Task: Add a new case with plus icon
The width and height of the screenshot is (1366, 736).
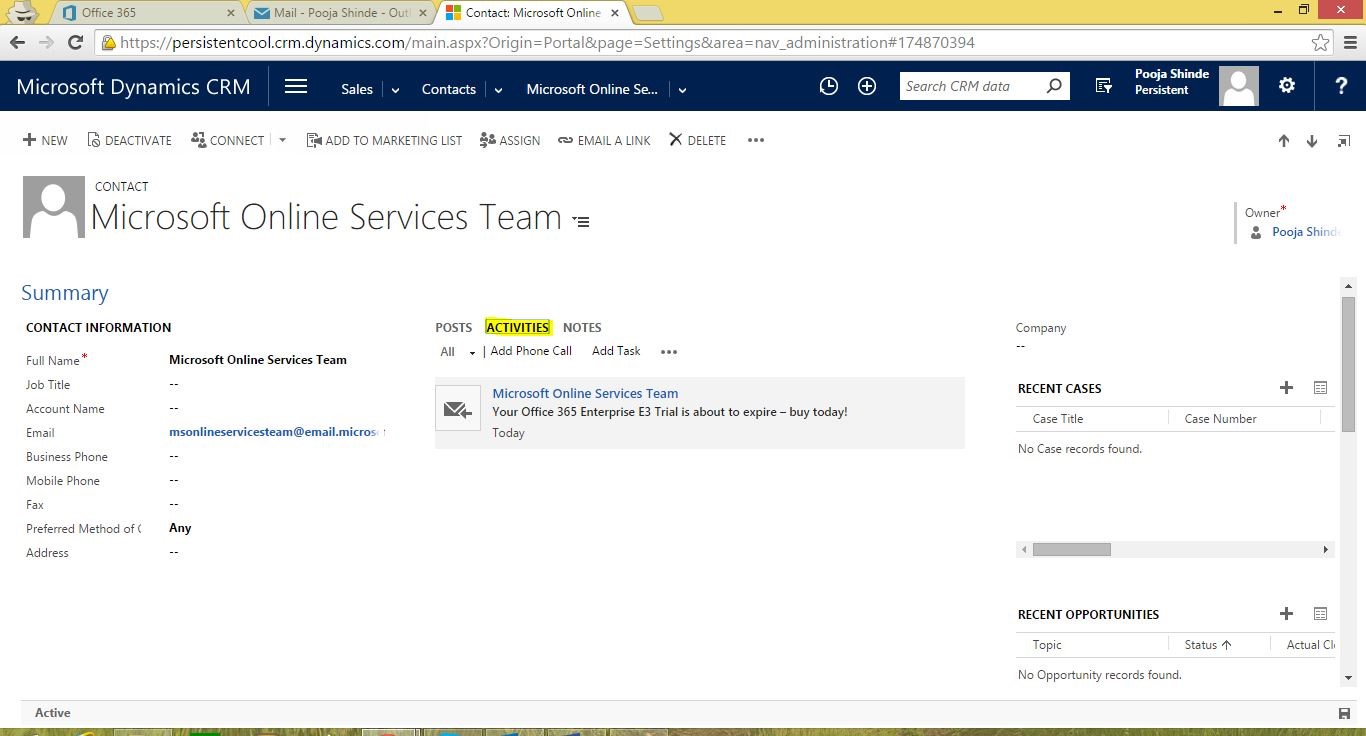Action: (1286, 388)
